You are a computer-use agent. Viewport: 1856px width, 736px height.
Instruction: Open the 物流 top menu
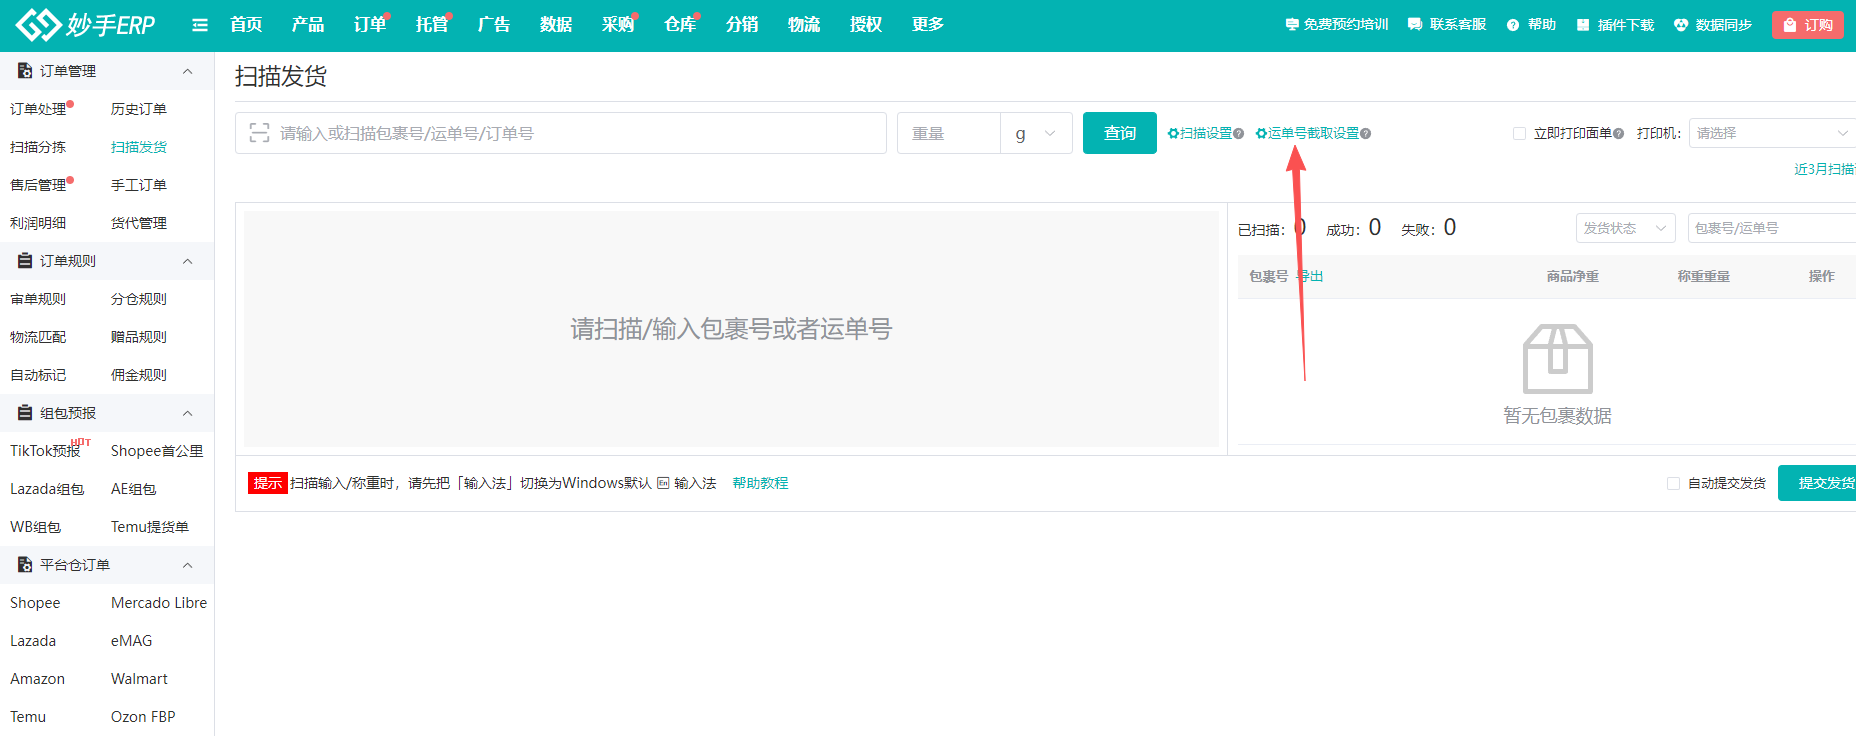[x=803, y=25]
